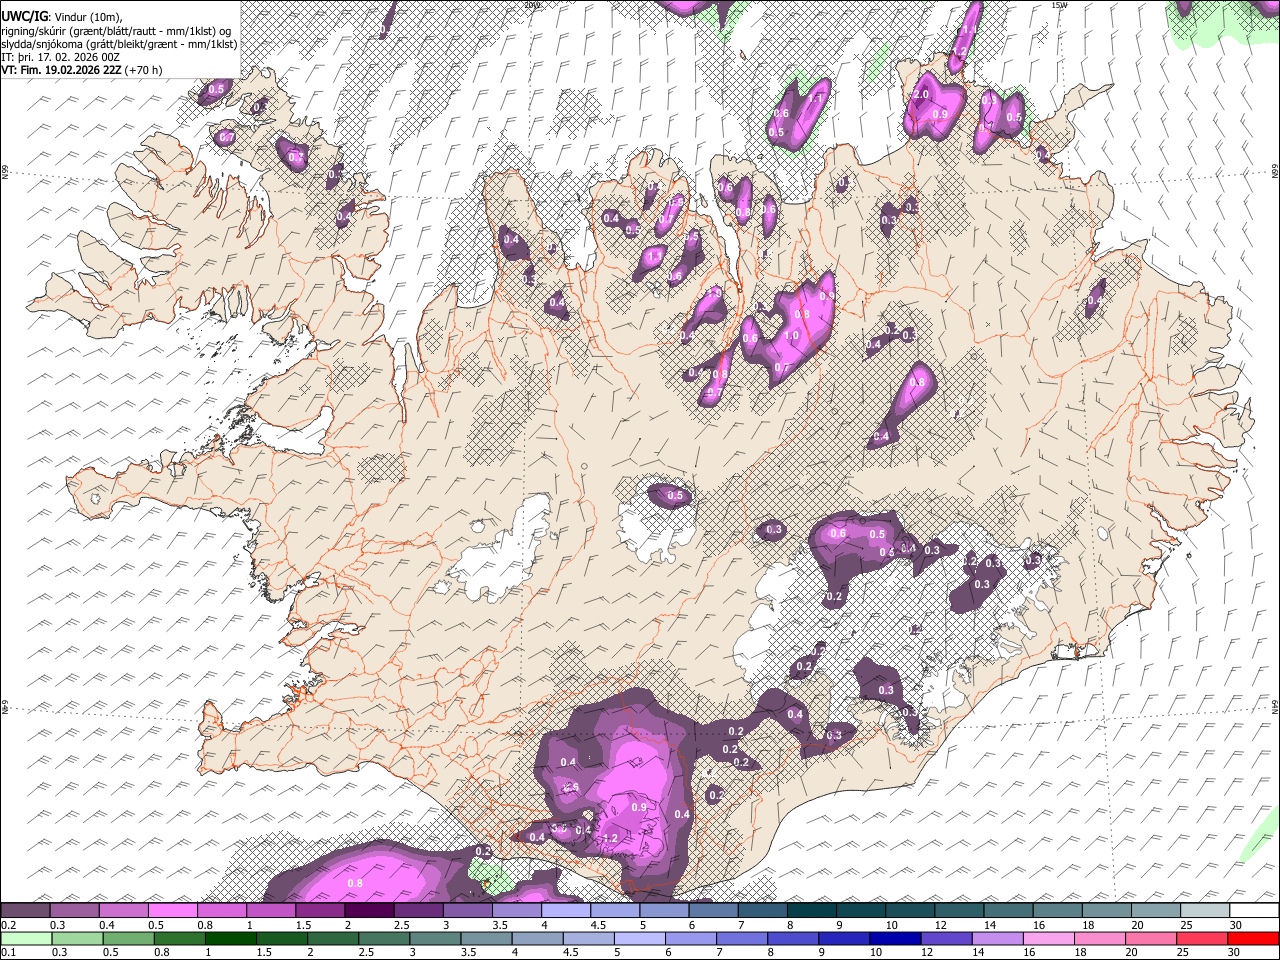
Task: Click the darkest purple 2 swatch, upper scale
Action: pyautogui.click(x=369, y=911)
